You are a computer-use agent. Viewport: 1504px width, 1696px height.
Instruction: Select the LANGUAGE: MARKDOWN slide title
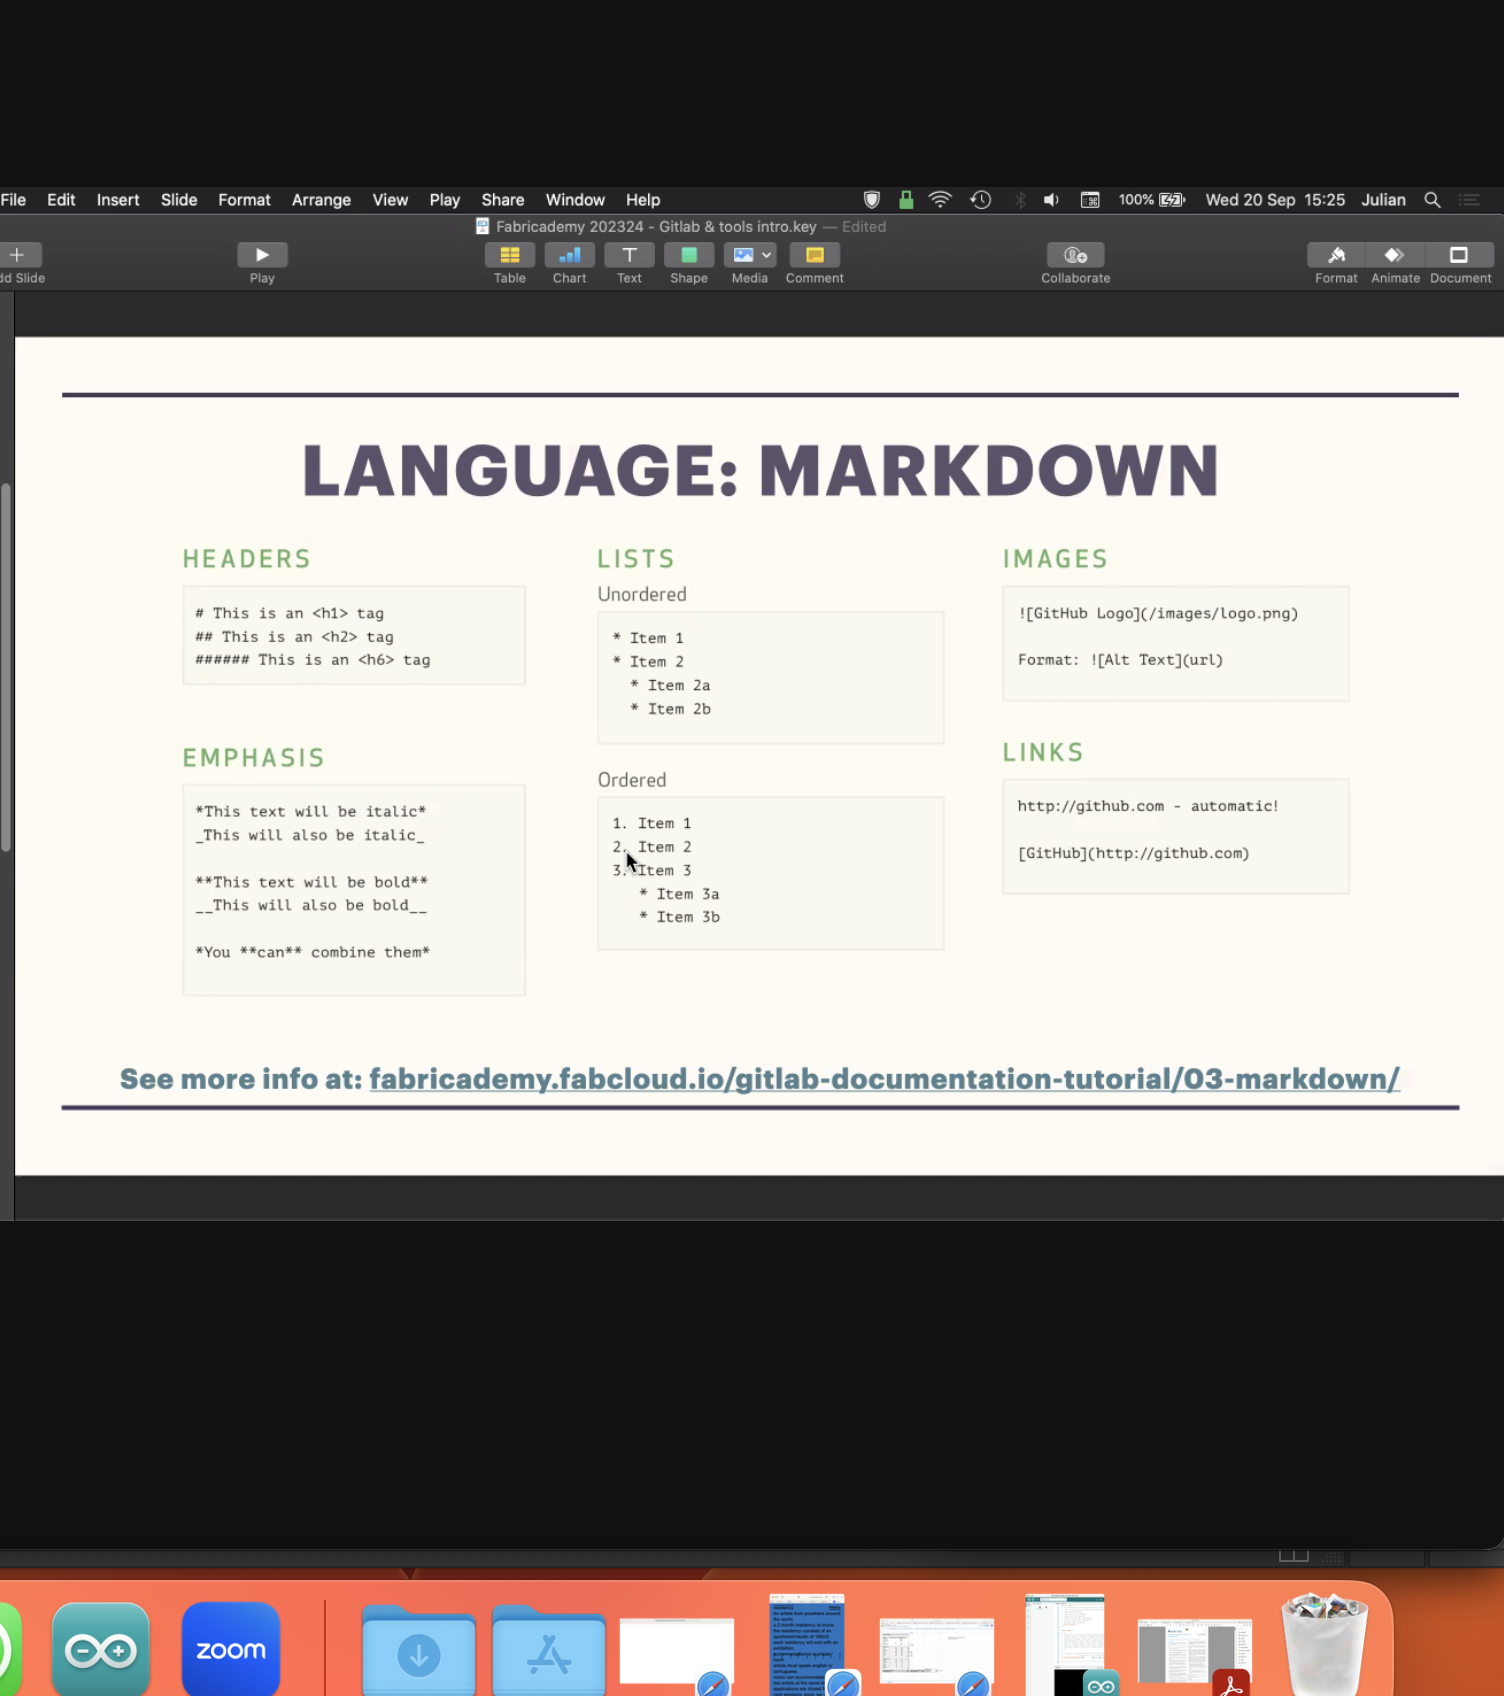coord(760,470)
